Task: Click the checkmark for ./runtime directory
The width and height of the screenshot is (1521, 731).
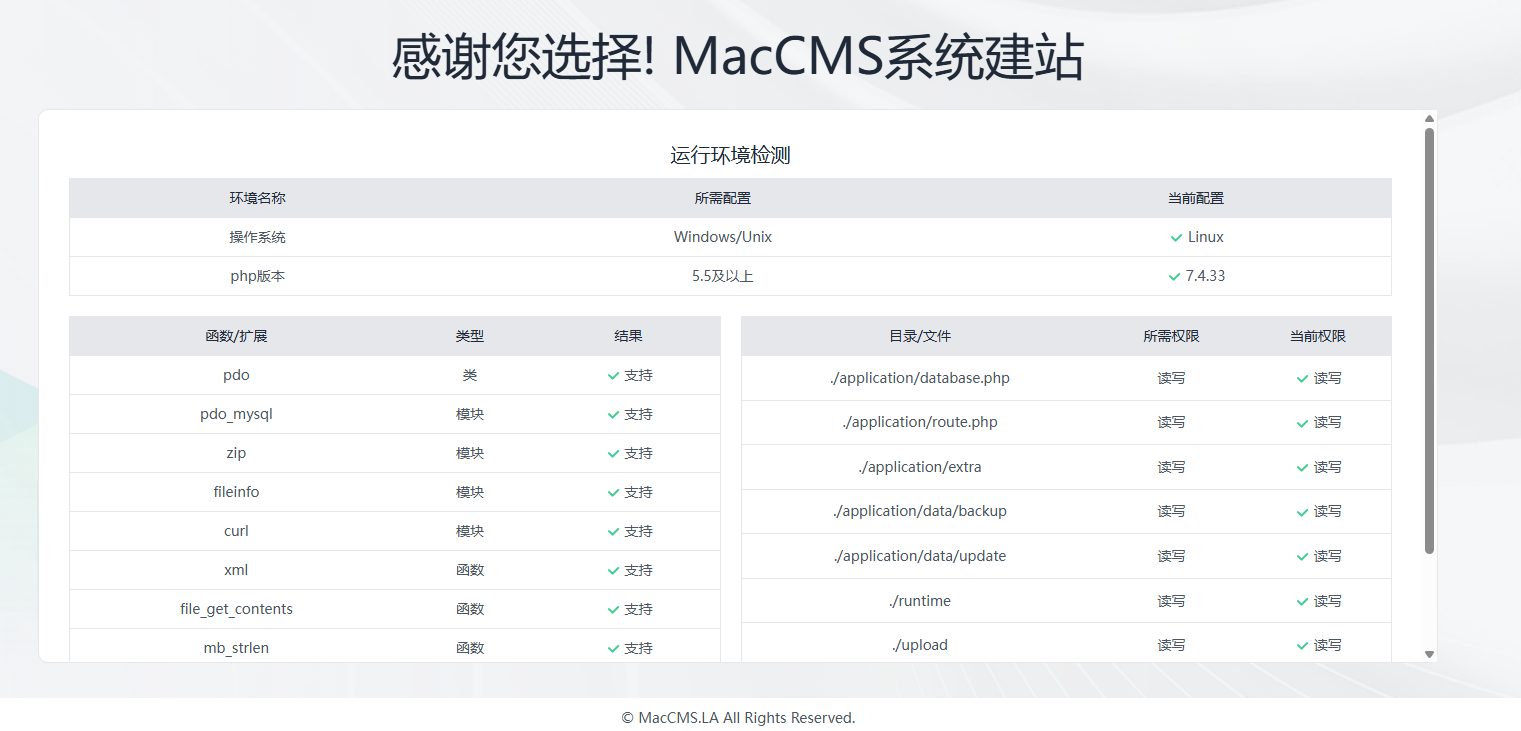Action: point(1302,602)
